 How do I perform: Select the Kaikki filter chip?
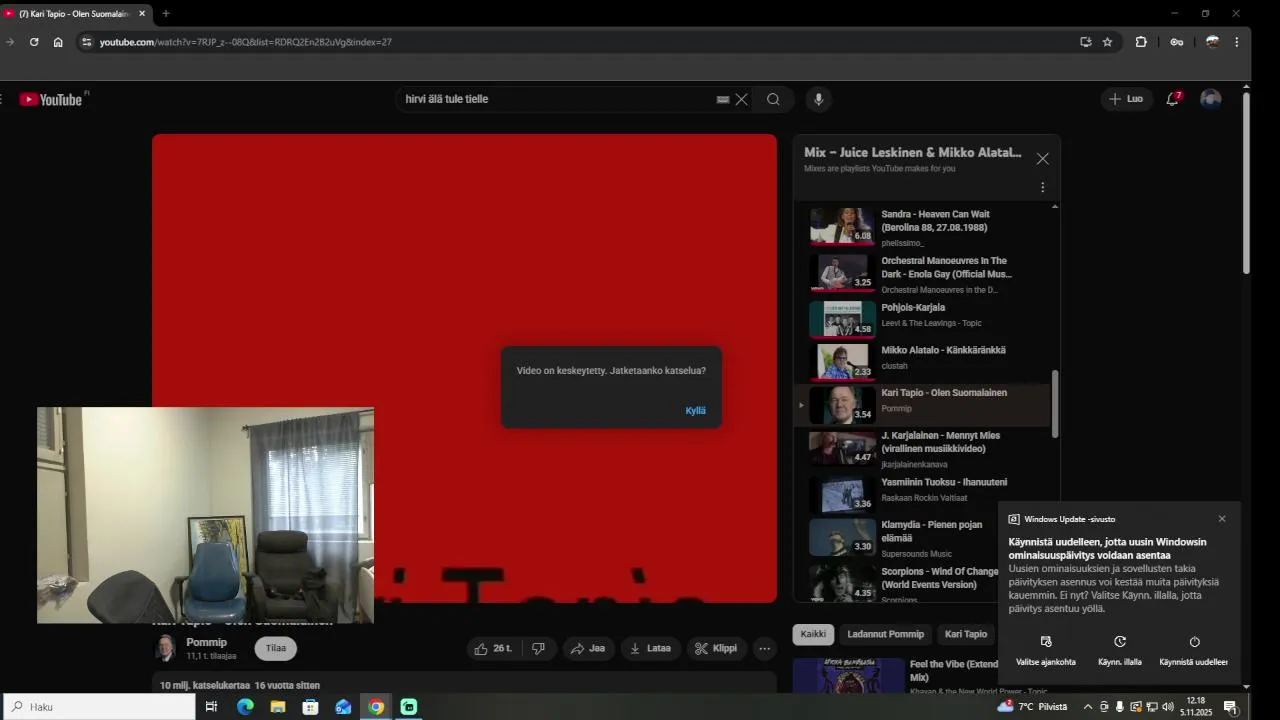[x=813, y=634]
